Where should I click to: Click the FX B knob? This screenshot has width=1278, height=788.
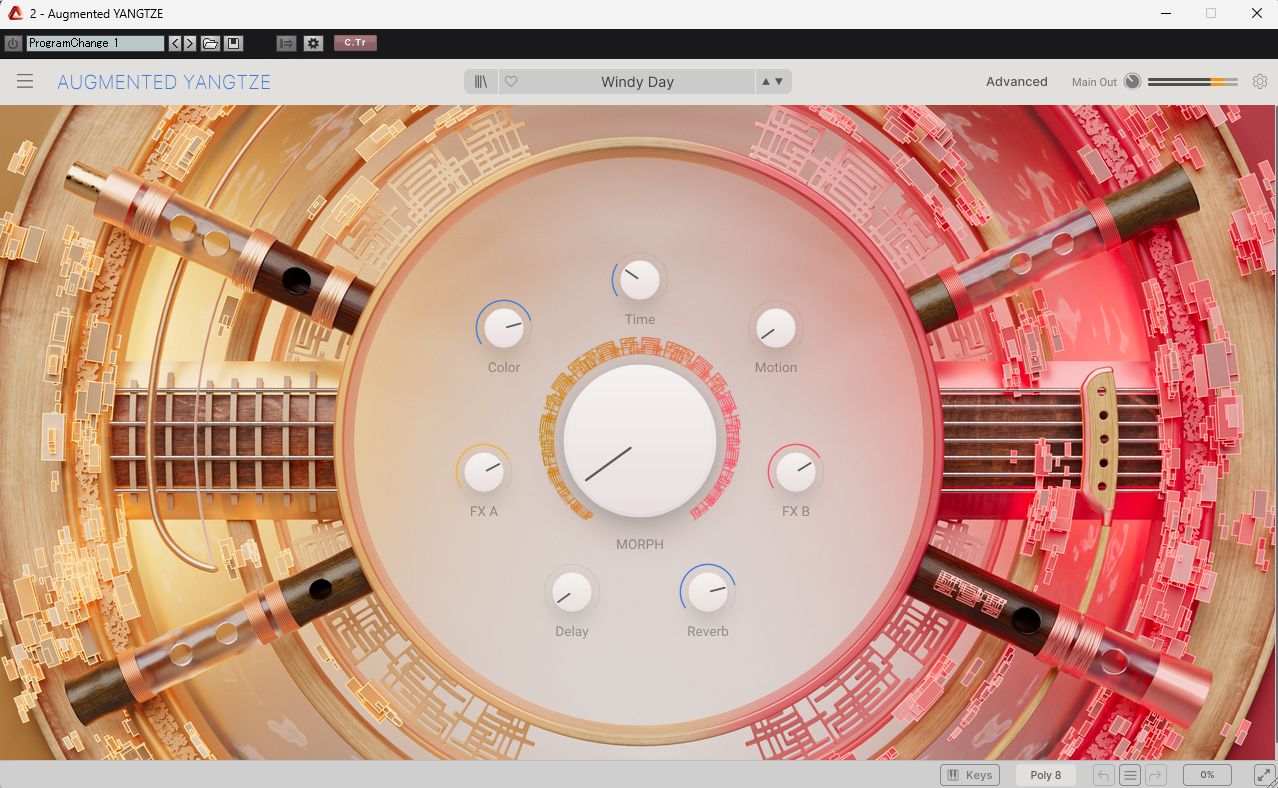pos(796,472)
